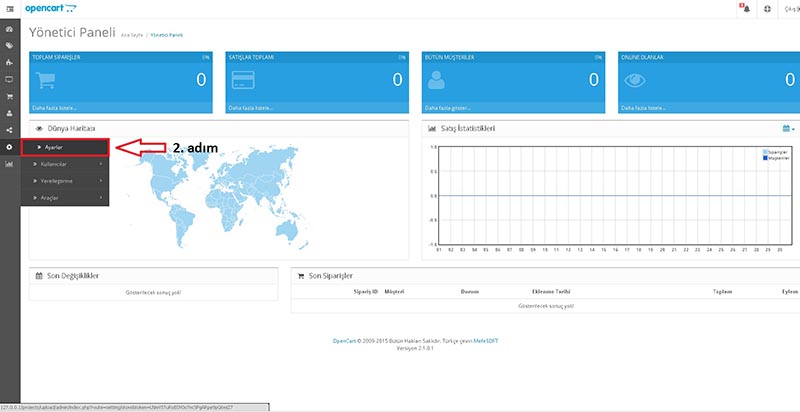
Task: Click eye icon beside Dünya Haritası heading
Action: pos(39,129)
